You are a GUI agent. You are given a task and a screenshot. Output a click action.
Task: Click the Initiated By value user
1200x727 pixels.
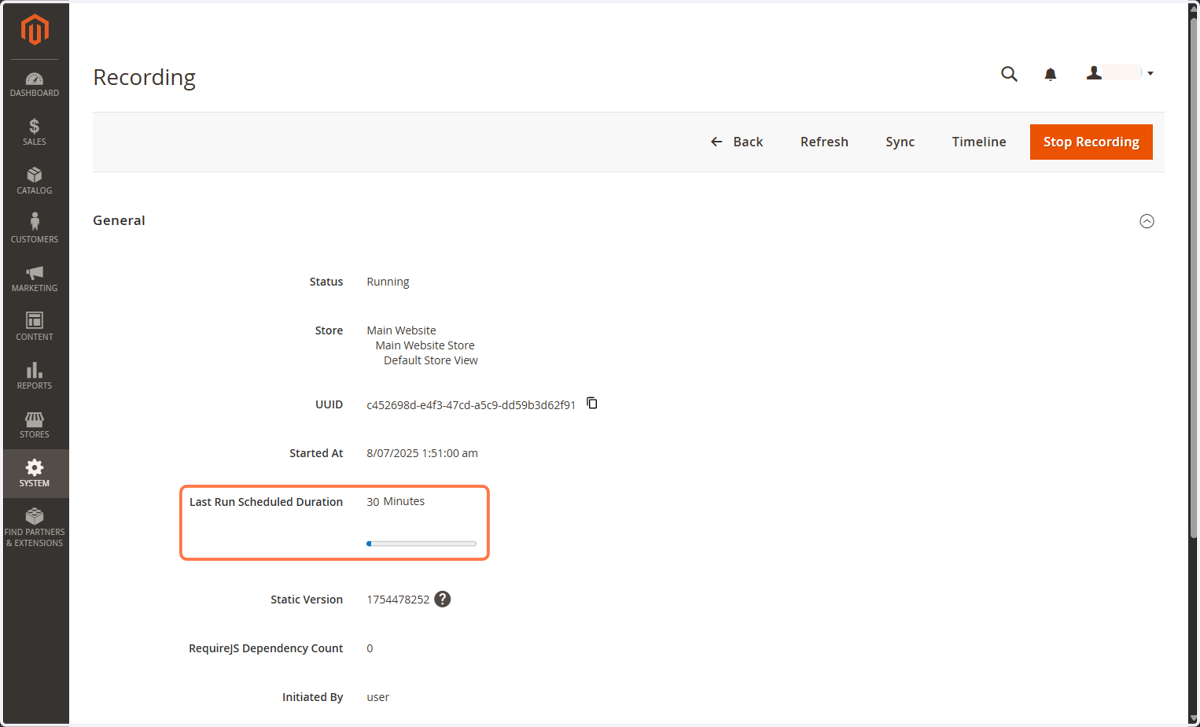pos(378,697)
